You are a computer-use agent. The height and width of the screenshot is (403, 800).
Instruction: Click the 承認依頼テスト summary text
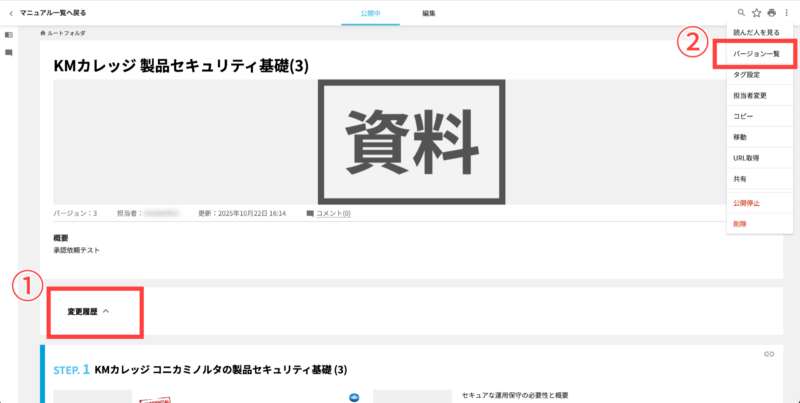click(76, 250)
